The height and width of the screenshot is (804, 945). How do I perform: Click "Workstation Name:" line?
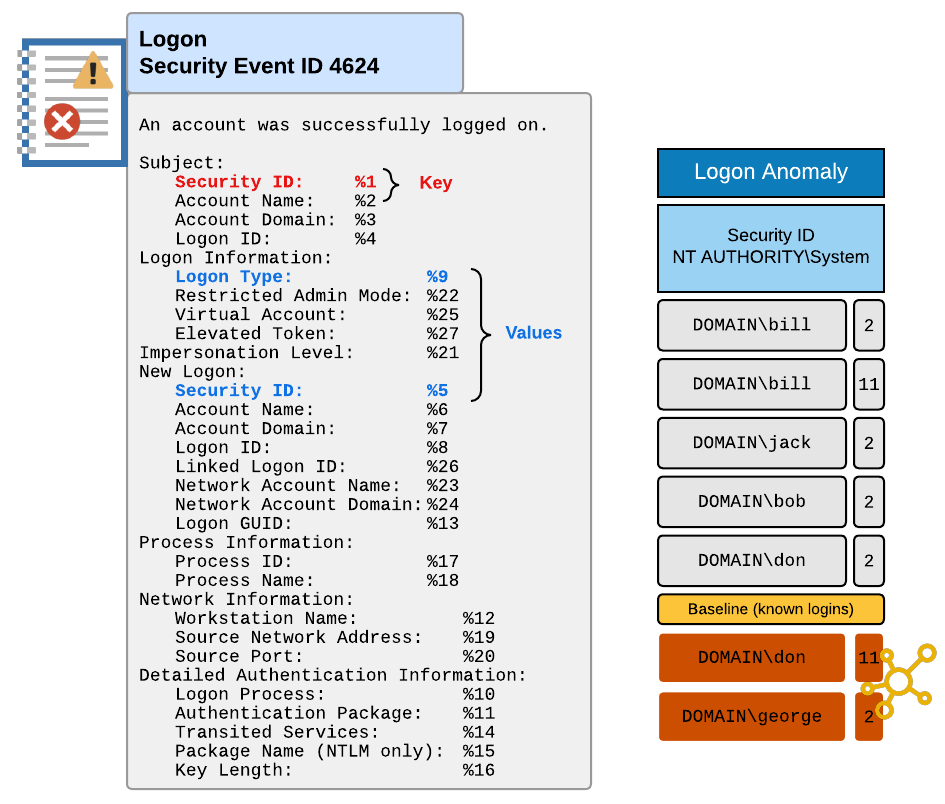click(x=335, y=618)
